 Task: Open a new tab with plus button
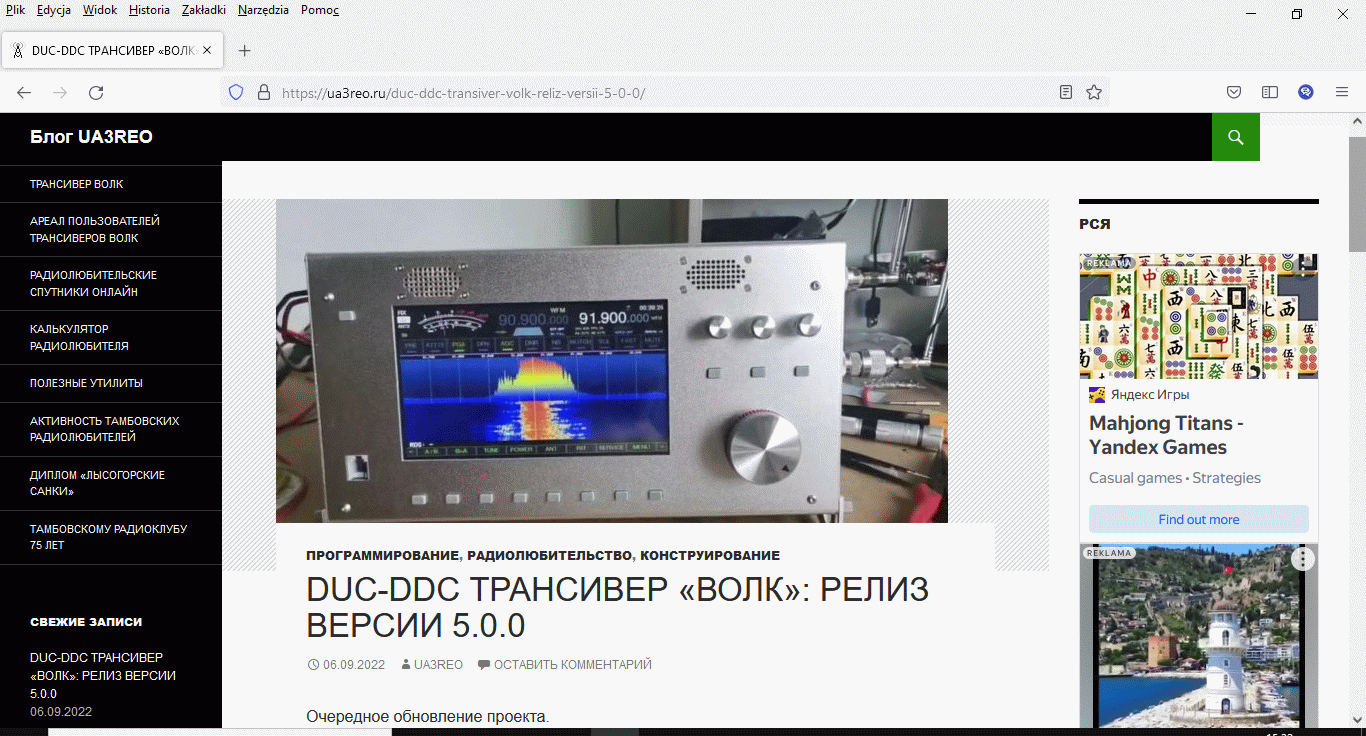tap(244, 51)
